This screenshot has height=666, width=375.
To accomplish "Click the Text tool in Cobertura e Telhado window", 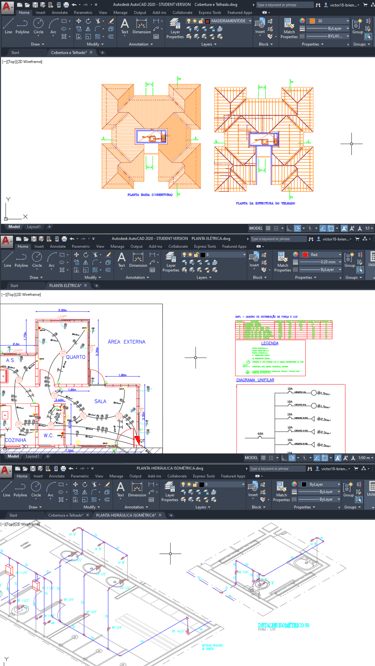I will click(124, 26).
